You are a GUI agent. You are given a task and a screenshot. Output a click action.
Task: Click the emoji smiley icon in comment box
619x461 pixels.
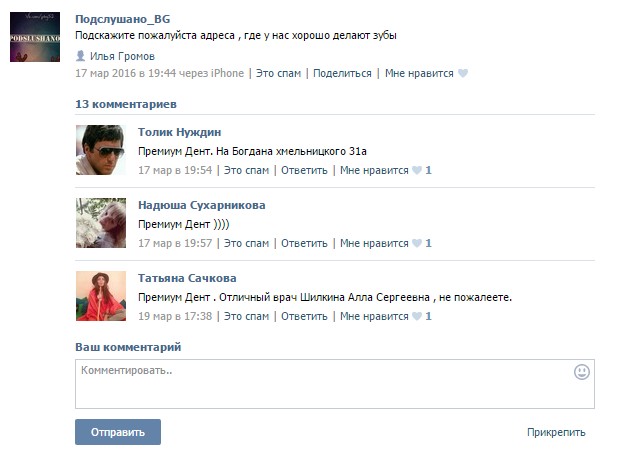click(x=581, y=372)
